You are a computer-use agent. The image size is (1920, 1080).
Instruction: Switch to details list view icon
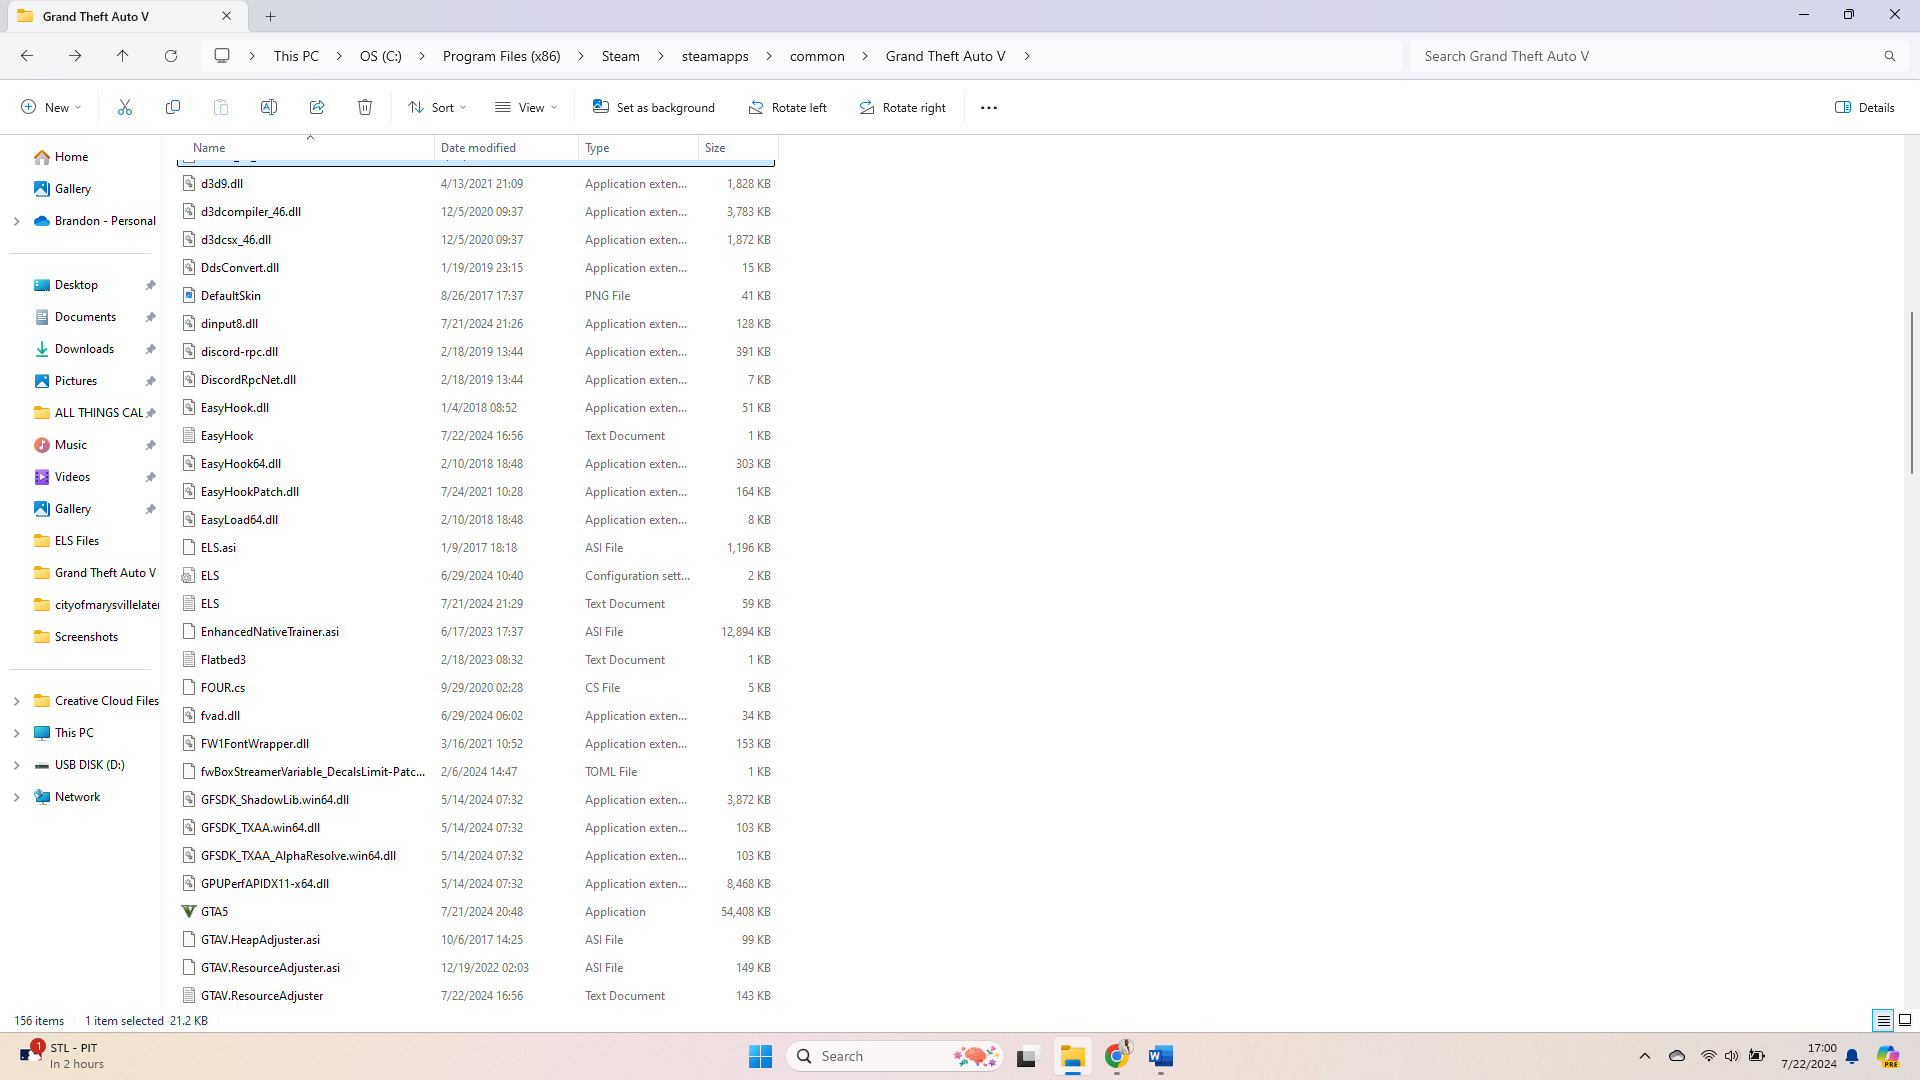pos(1883,1020)
